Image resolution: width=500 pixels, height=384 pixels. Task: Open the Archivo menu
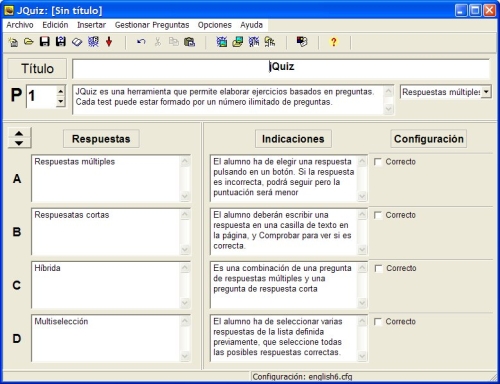(x=20, y=25)
